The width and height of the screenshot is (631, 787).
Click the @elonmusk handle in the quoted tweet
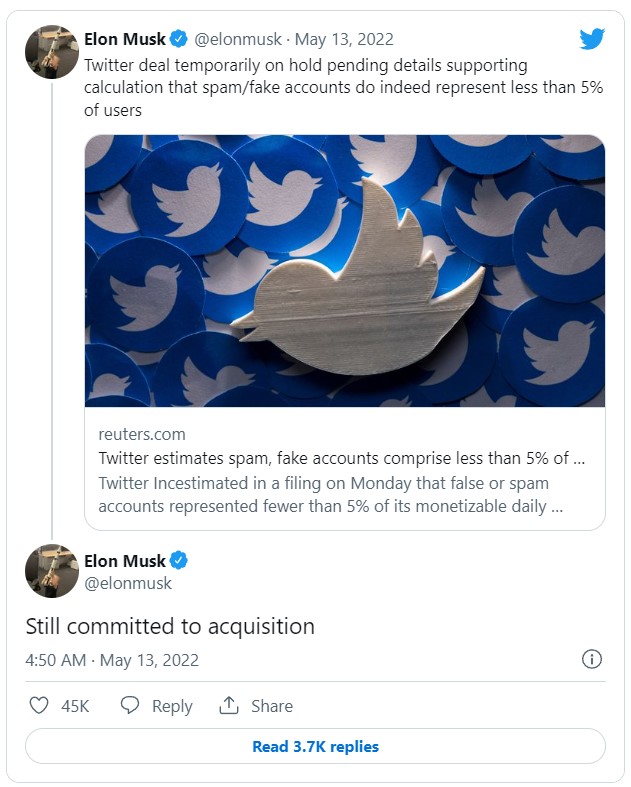pos(236,40)
